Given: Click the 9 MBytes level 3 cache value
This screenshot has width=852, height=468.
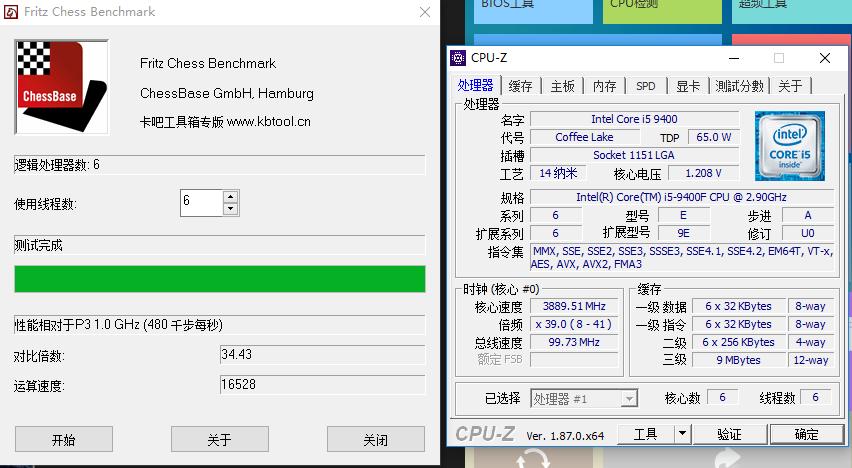Looking at the screenshot, I should point(738,360).
